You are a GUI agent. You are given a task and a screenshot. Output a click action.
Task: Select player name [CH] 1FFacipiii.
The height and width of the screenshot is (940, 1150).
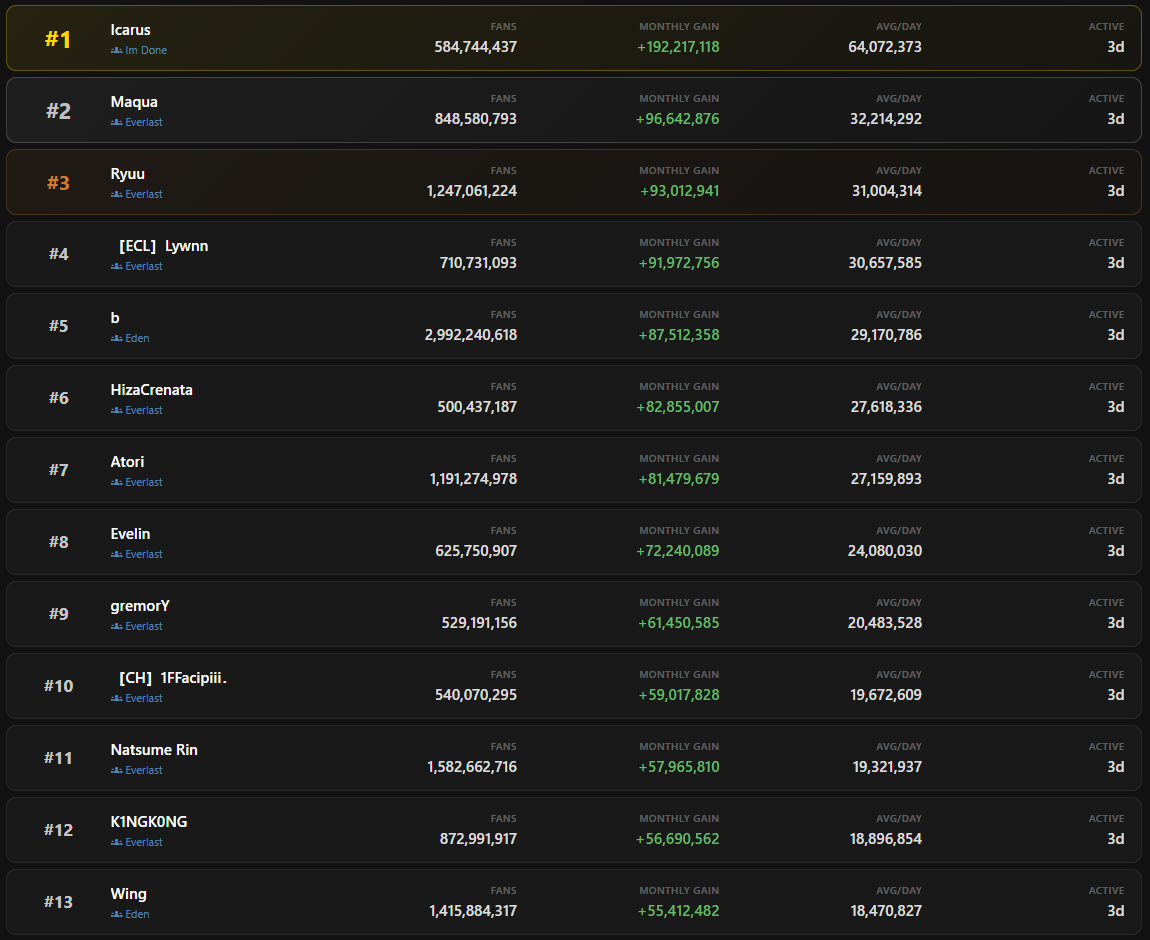[x=173, y=678]
